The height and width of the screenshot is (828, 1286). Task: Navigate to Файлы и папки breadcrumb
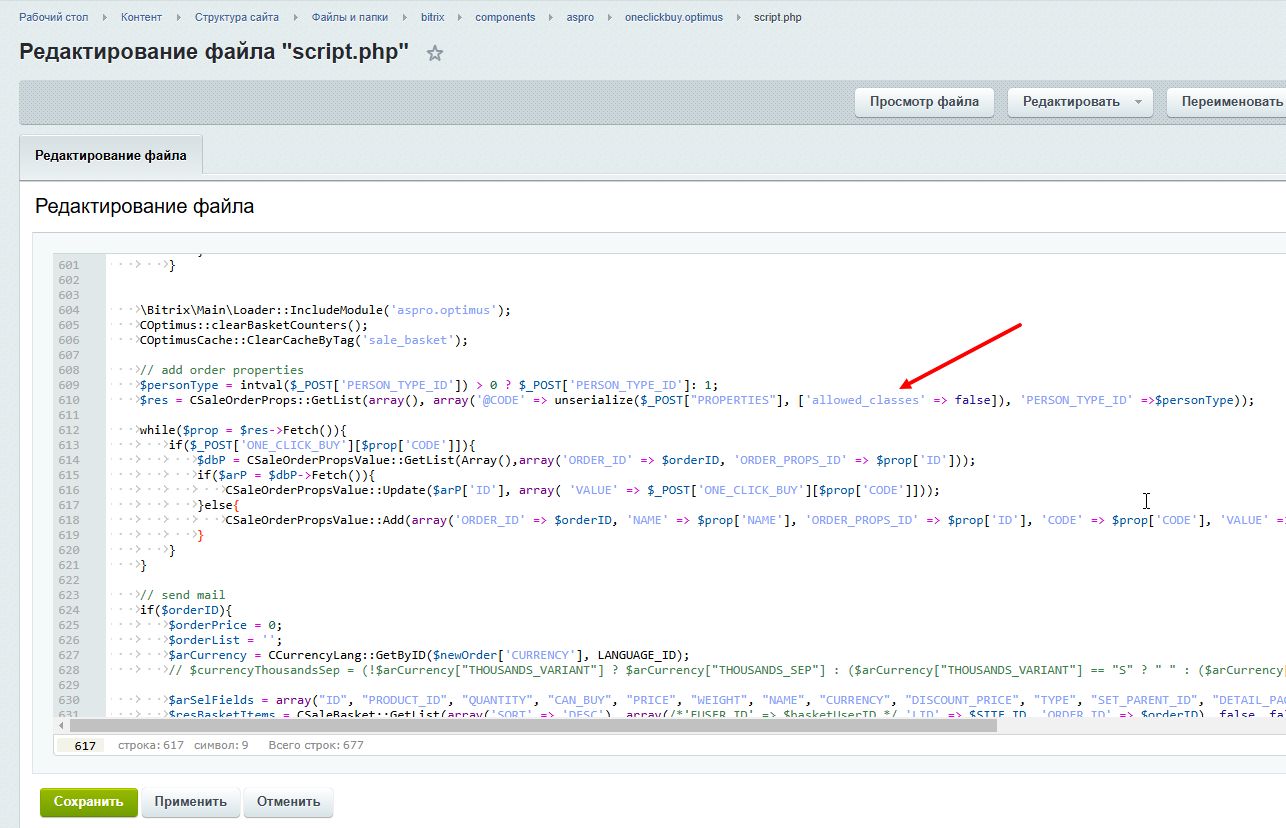(349, 17)
